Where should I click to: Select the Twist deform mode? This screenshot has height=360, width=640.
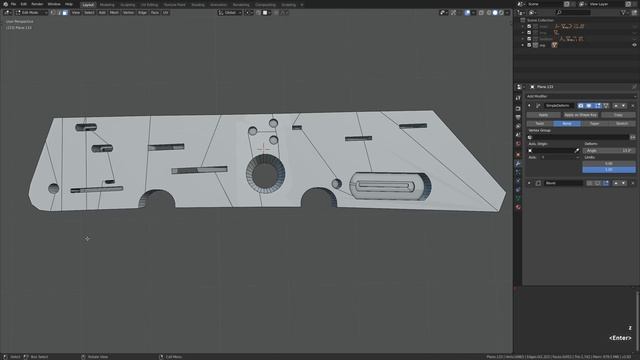pyautogui.click(x=540, y=123)
